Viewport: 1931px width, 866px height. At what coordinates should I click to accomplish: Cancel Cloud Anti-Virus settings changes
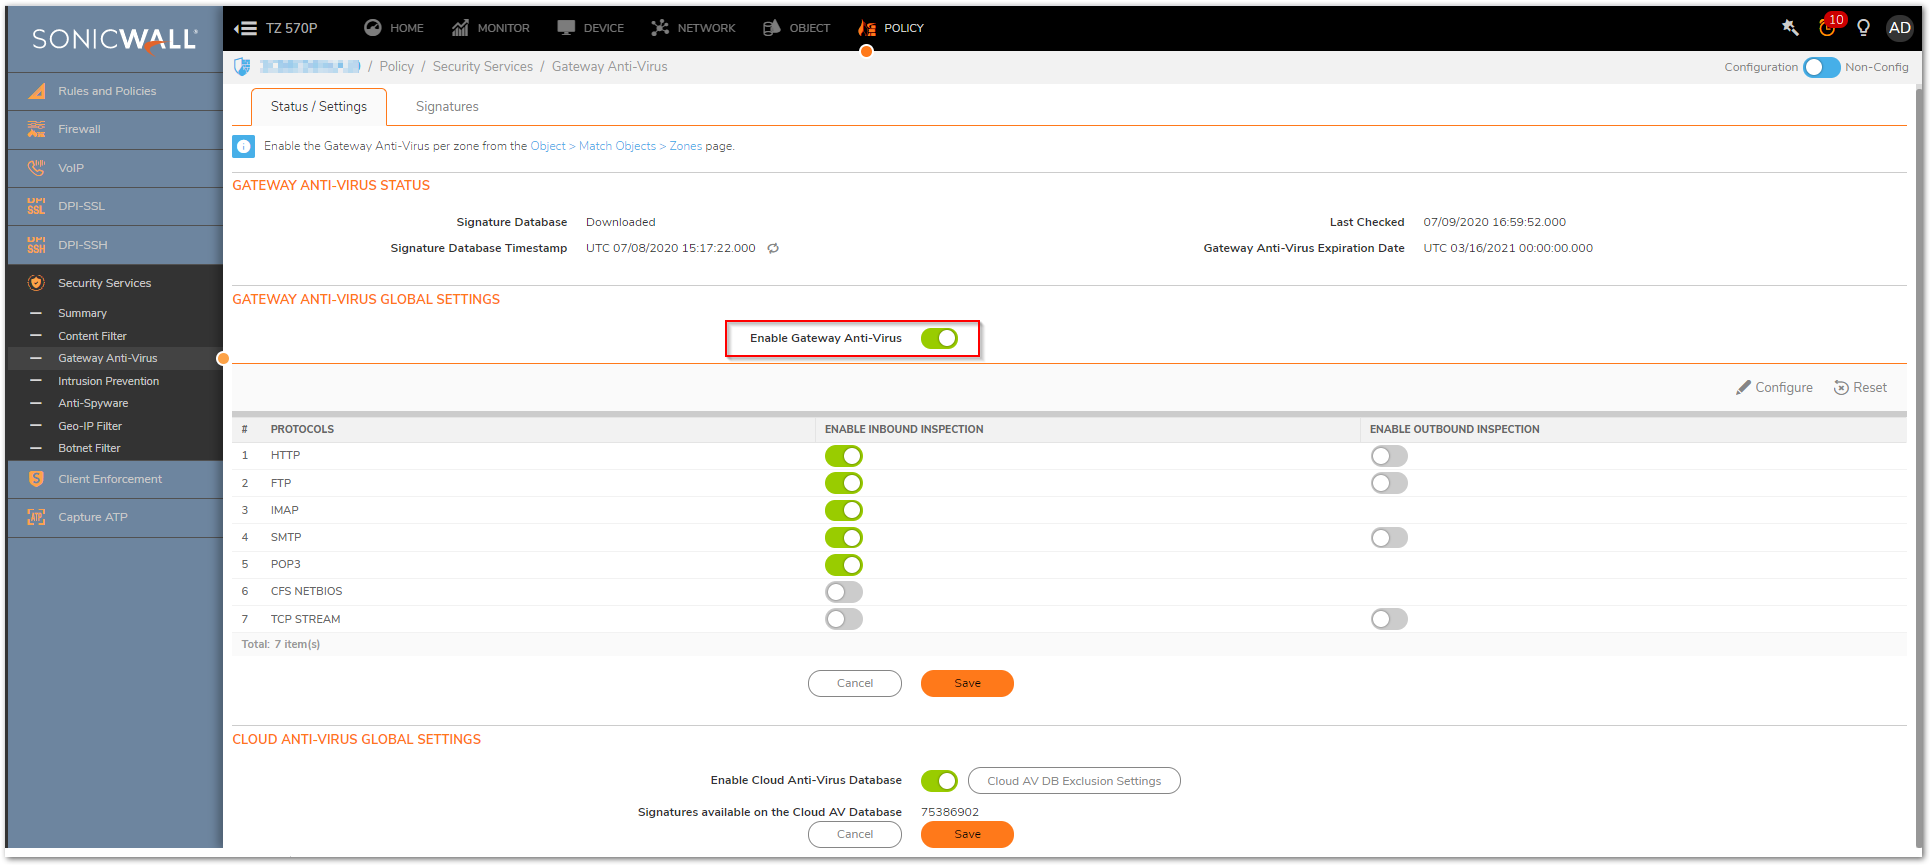pos(855,834)
